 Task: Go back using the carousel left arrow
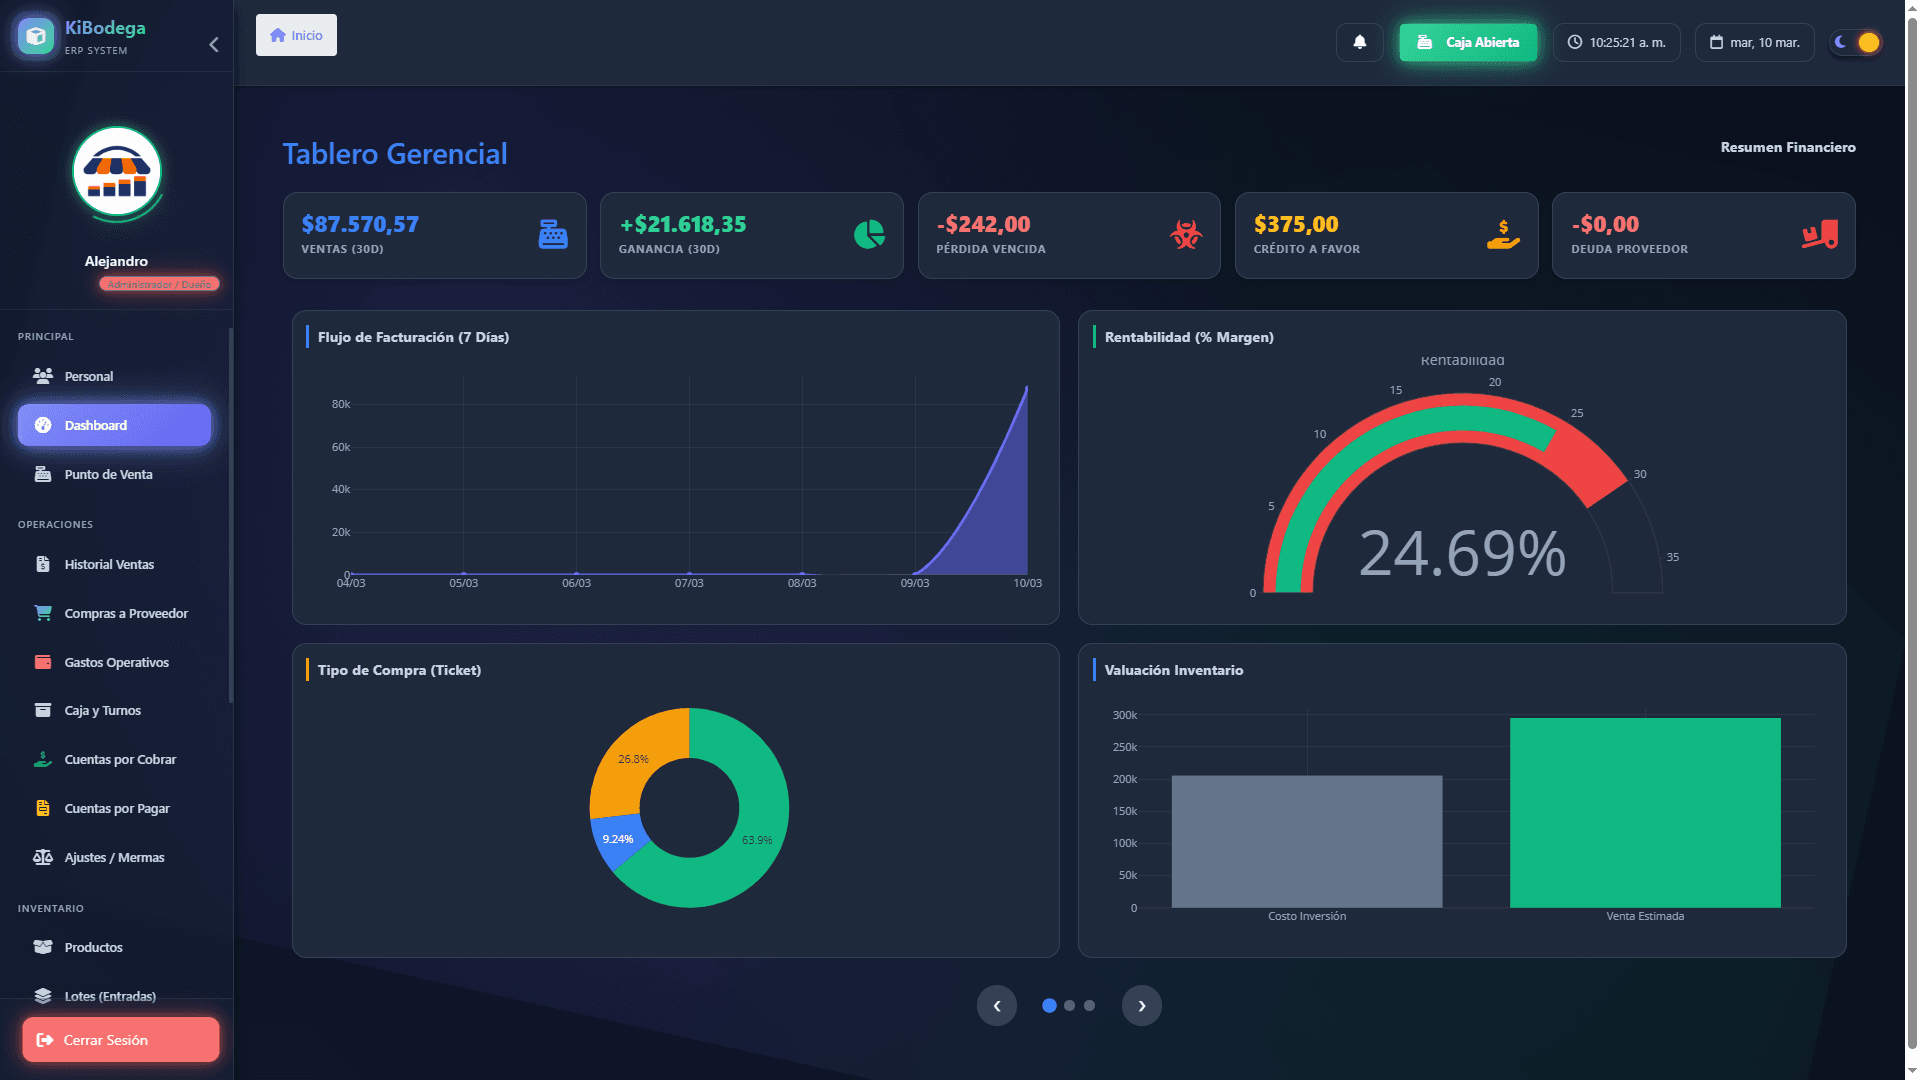click(x=997, y=1005)
